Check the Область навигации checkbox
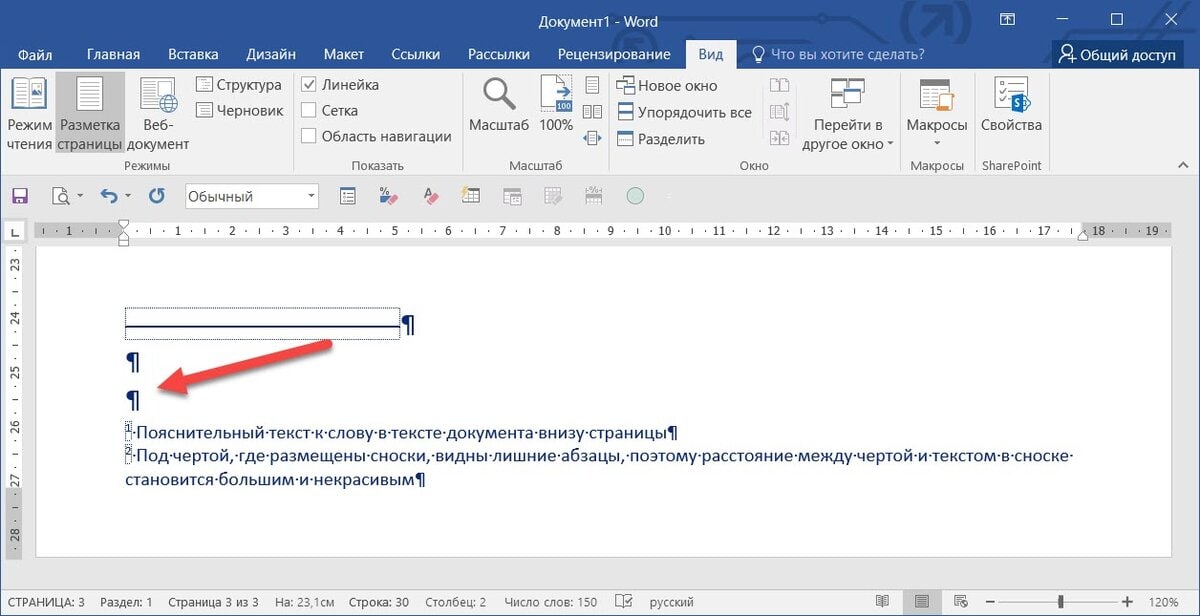This screenshot has width=1200, height=616. pos(309,136)
